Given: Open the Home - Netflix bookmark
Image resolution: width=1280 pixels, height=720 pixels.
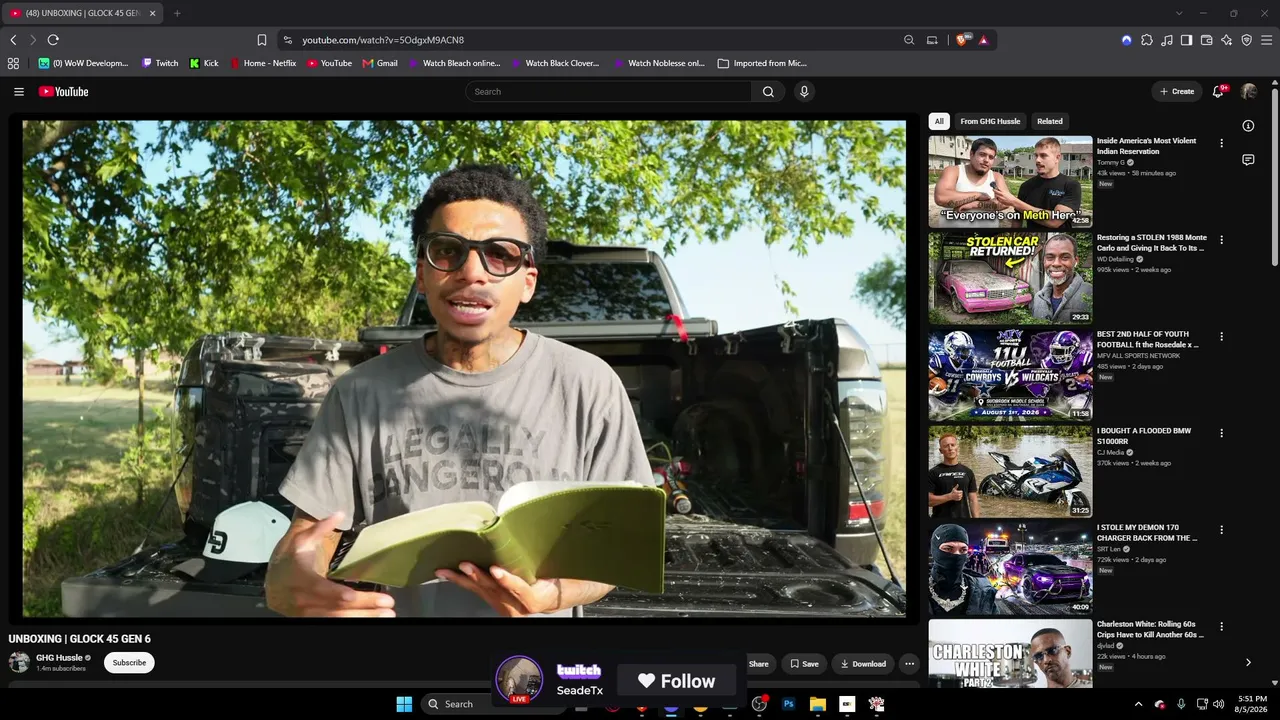Looking at the screenshot, I should pyautogui.click(x=264, y=63).
